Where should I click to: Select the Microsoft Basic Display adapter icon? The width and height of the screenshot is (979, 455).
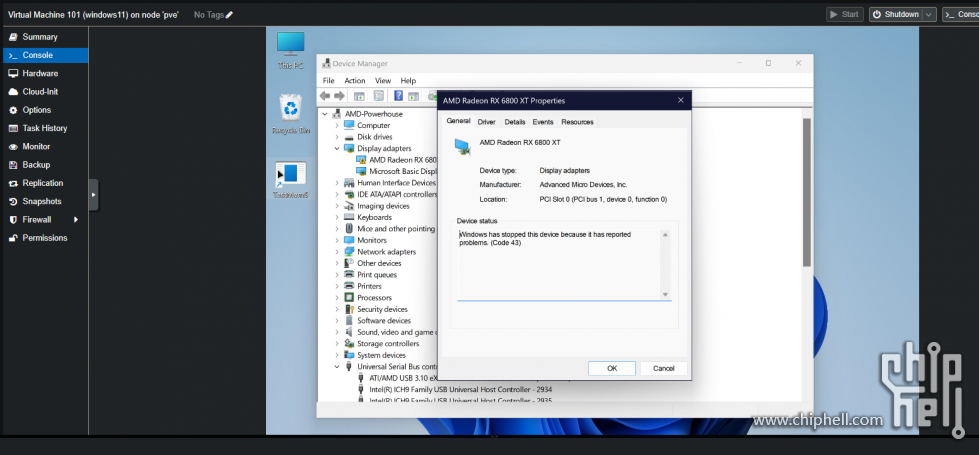(361, 171)
